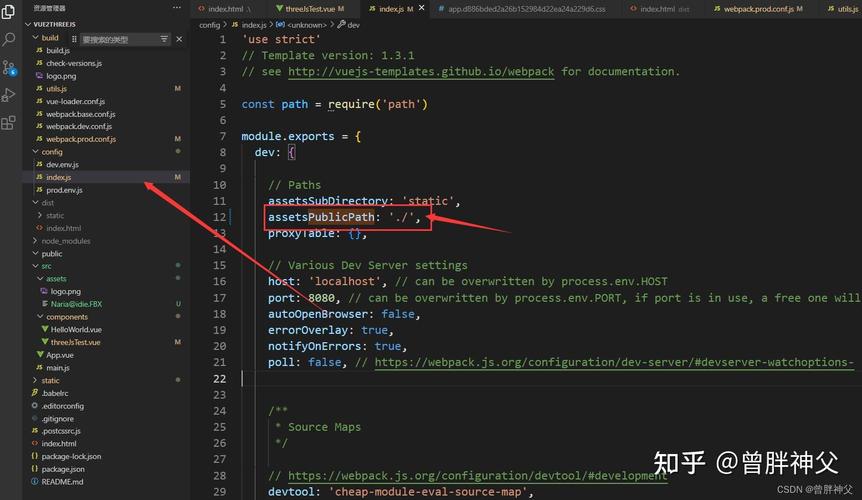Open the Explorer view in activity bar
The image size is (862, 500).
click(x=9, y=12)
